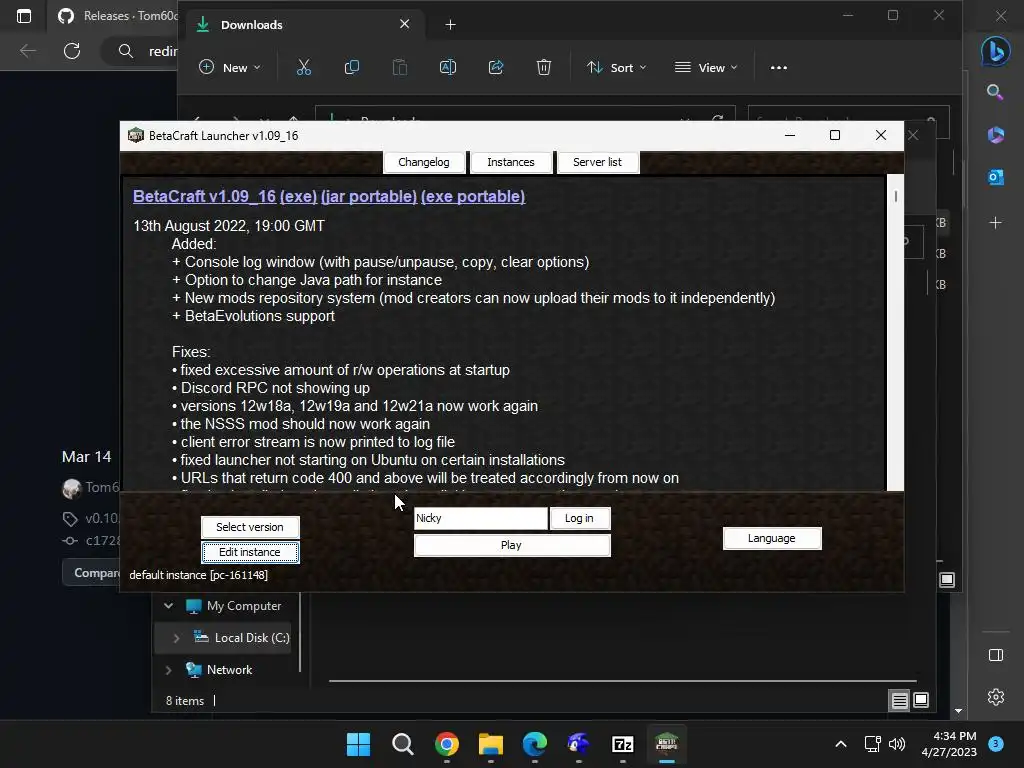Open the (jar portable) download link
Image resolution: width=1024 pixels, height=768 pixels.
(x=369, y=197)
